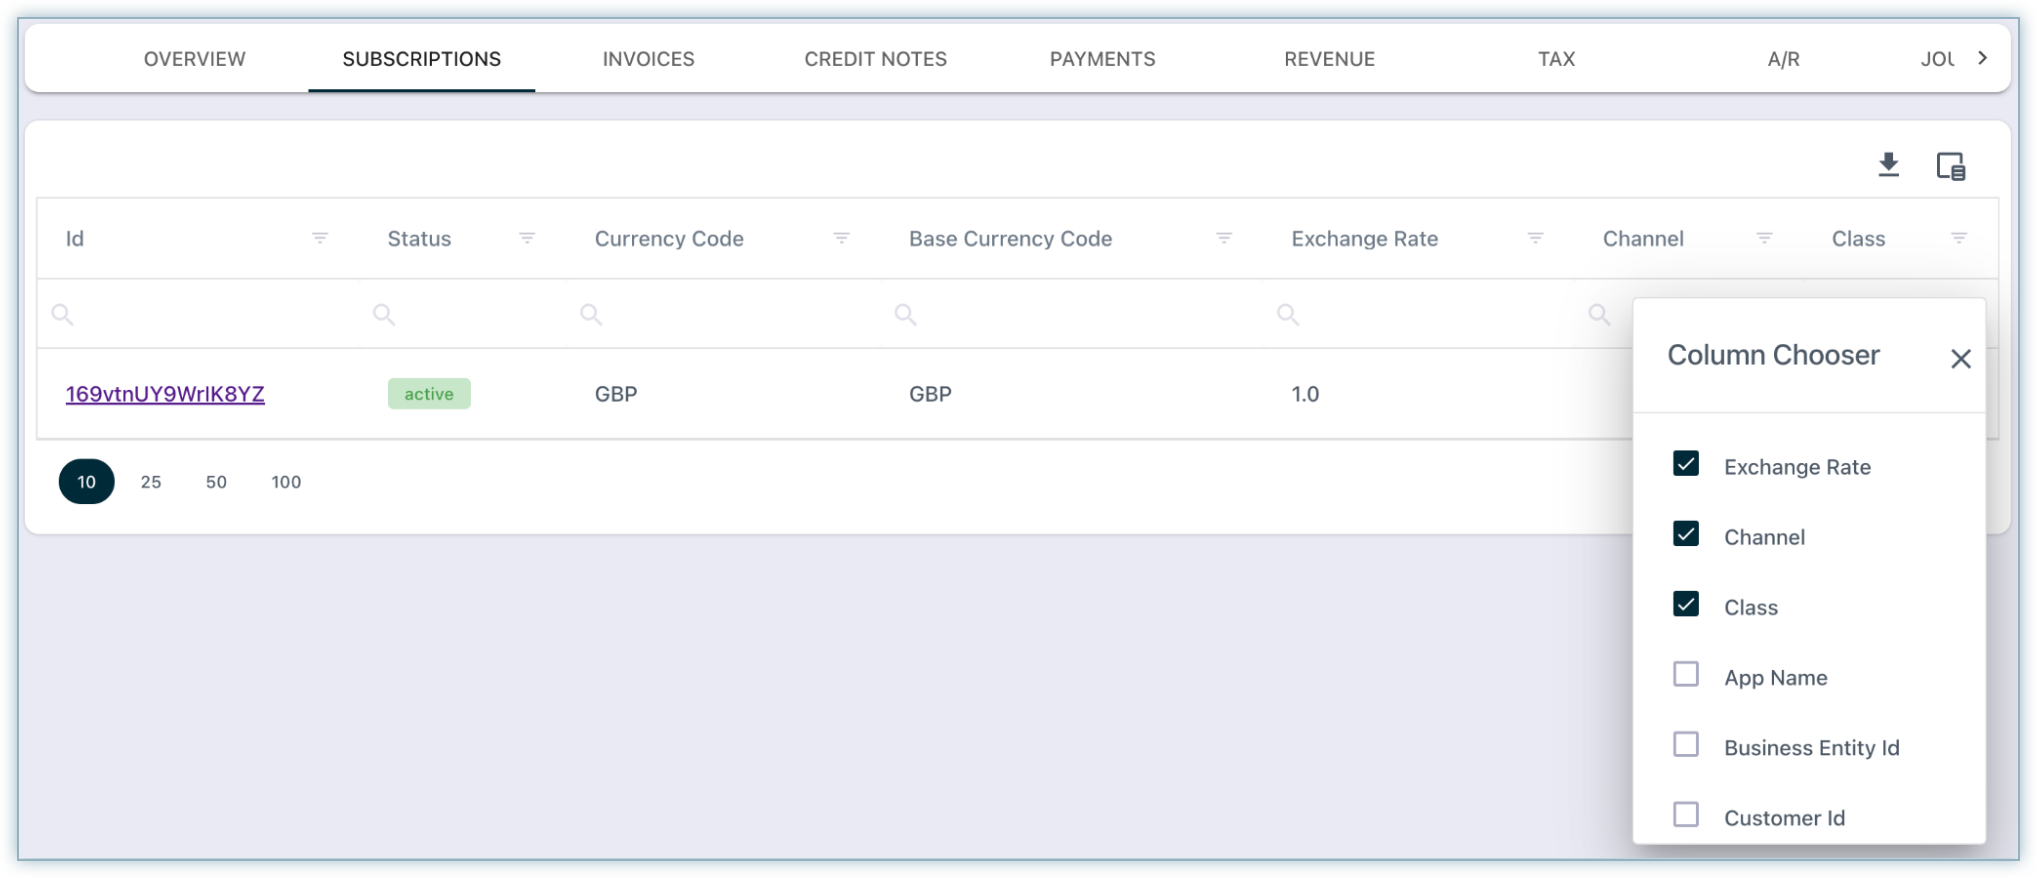This screenshot has height=878, width=2037.
Task: Open the Status column filter icon
Action: click(527, 238)
